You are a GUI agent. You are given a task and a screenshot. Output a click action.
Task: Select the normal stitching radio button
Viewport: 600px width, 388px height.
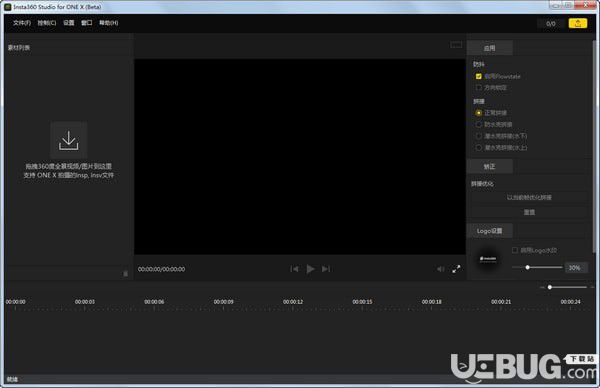[478, 113]
